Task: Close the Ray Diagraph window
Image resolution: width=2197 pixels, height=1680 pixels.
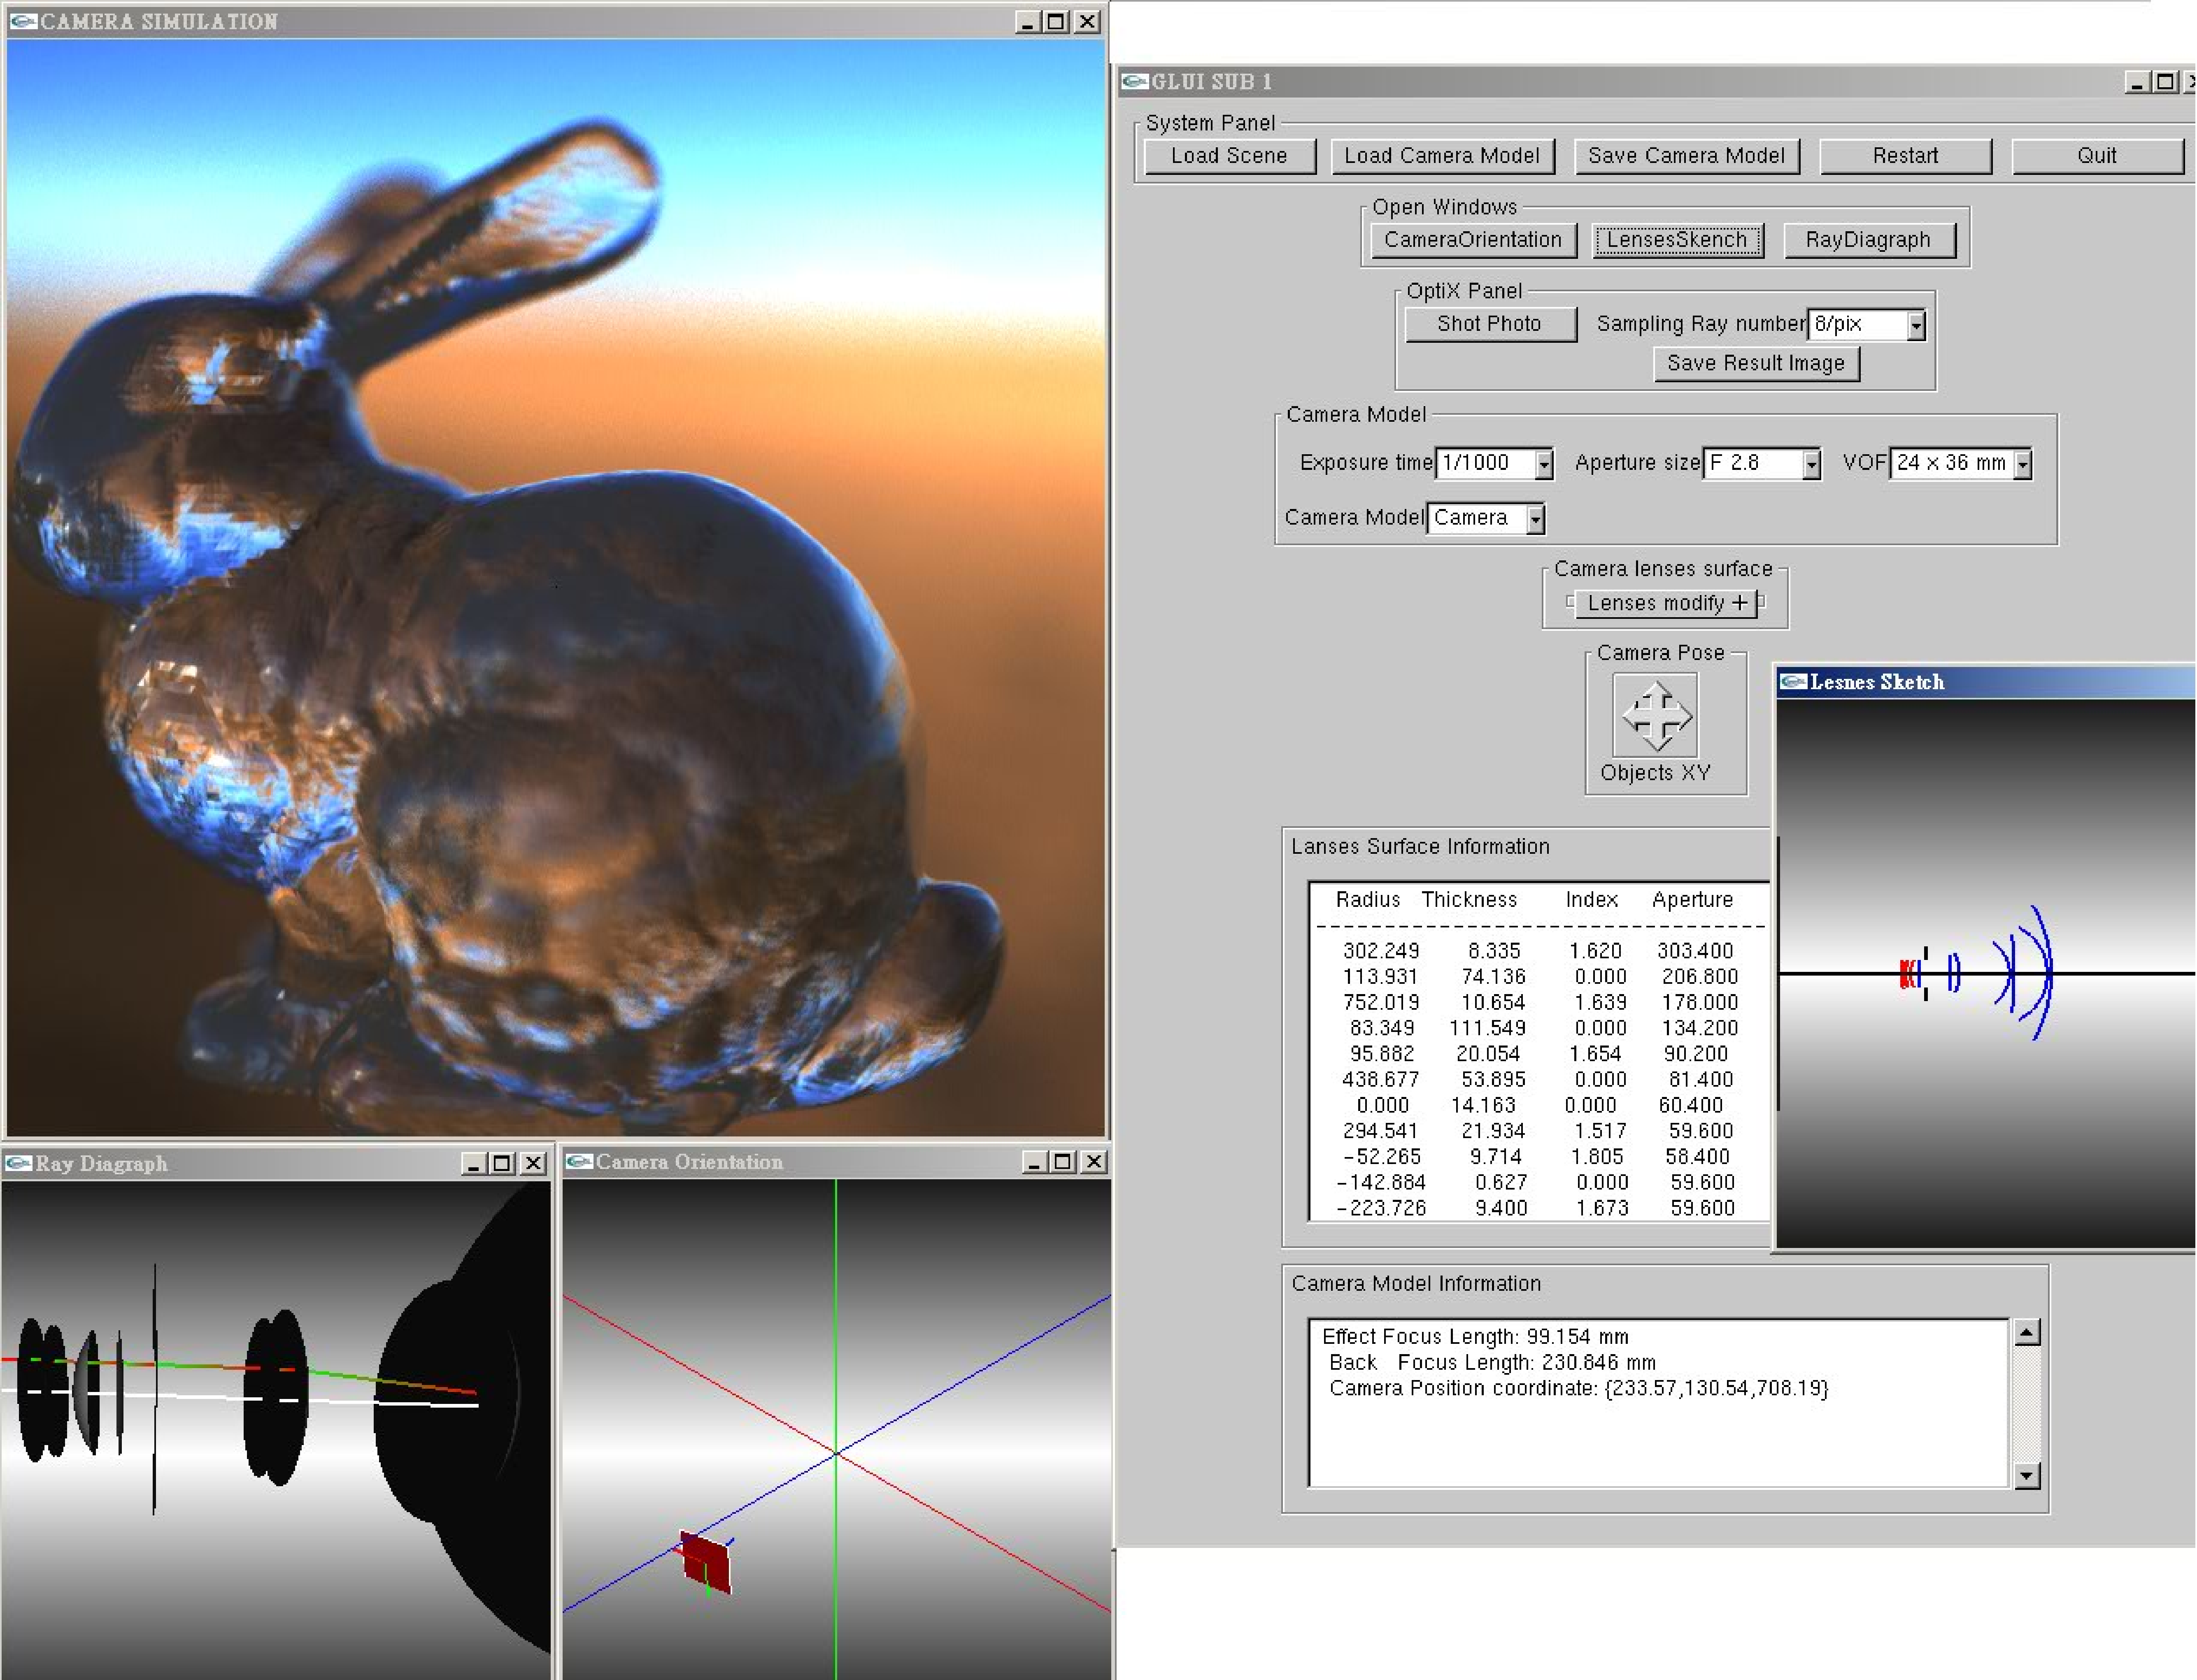Action: tap(533, 1164)
